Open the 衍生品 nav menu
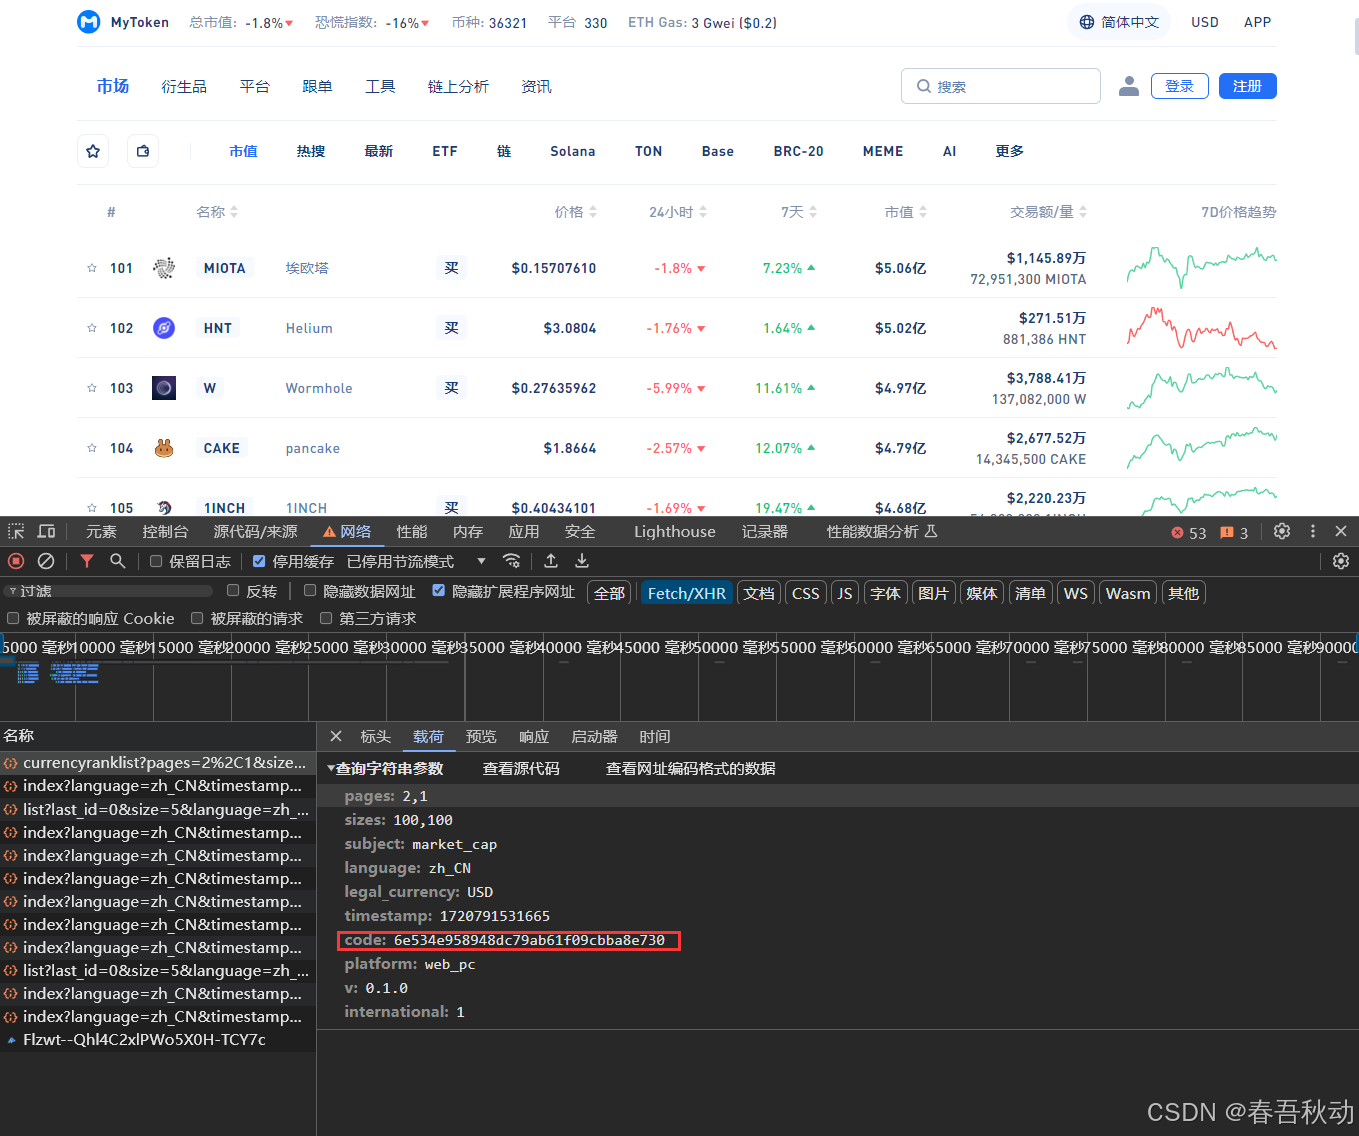1359x1136 pixels. pyautogui.click(x=184, y=87)
